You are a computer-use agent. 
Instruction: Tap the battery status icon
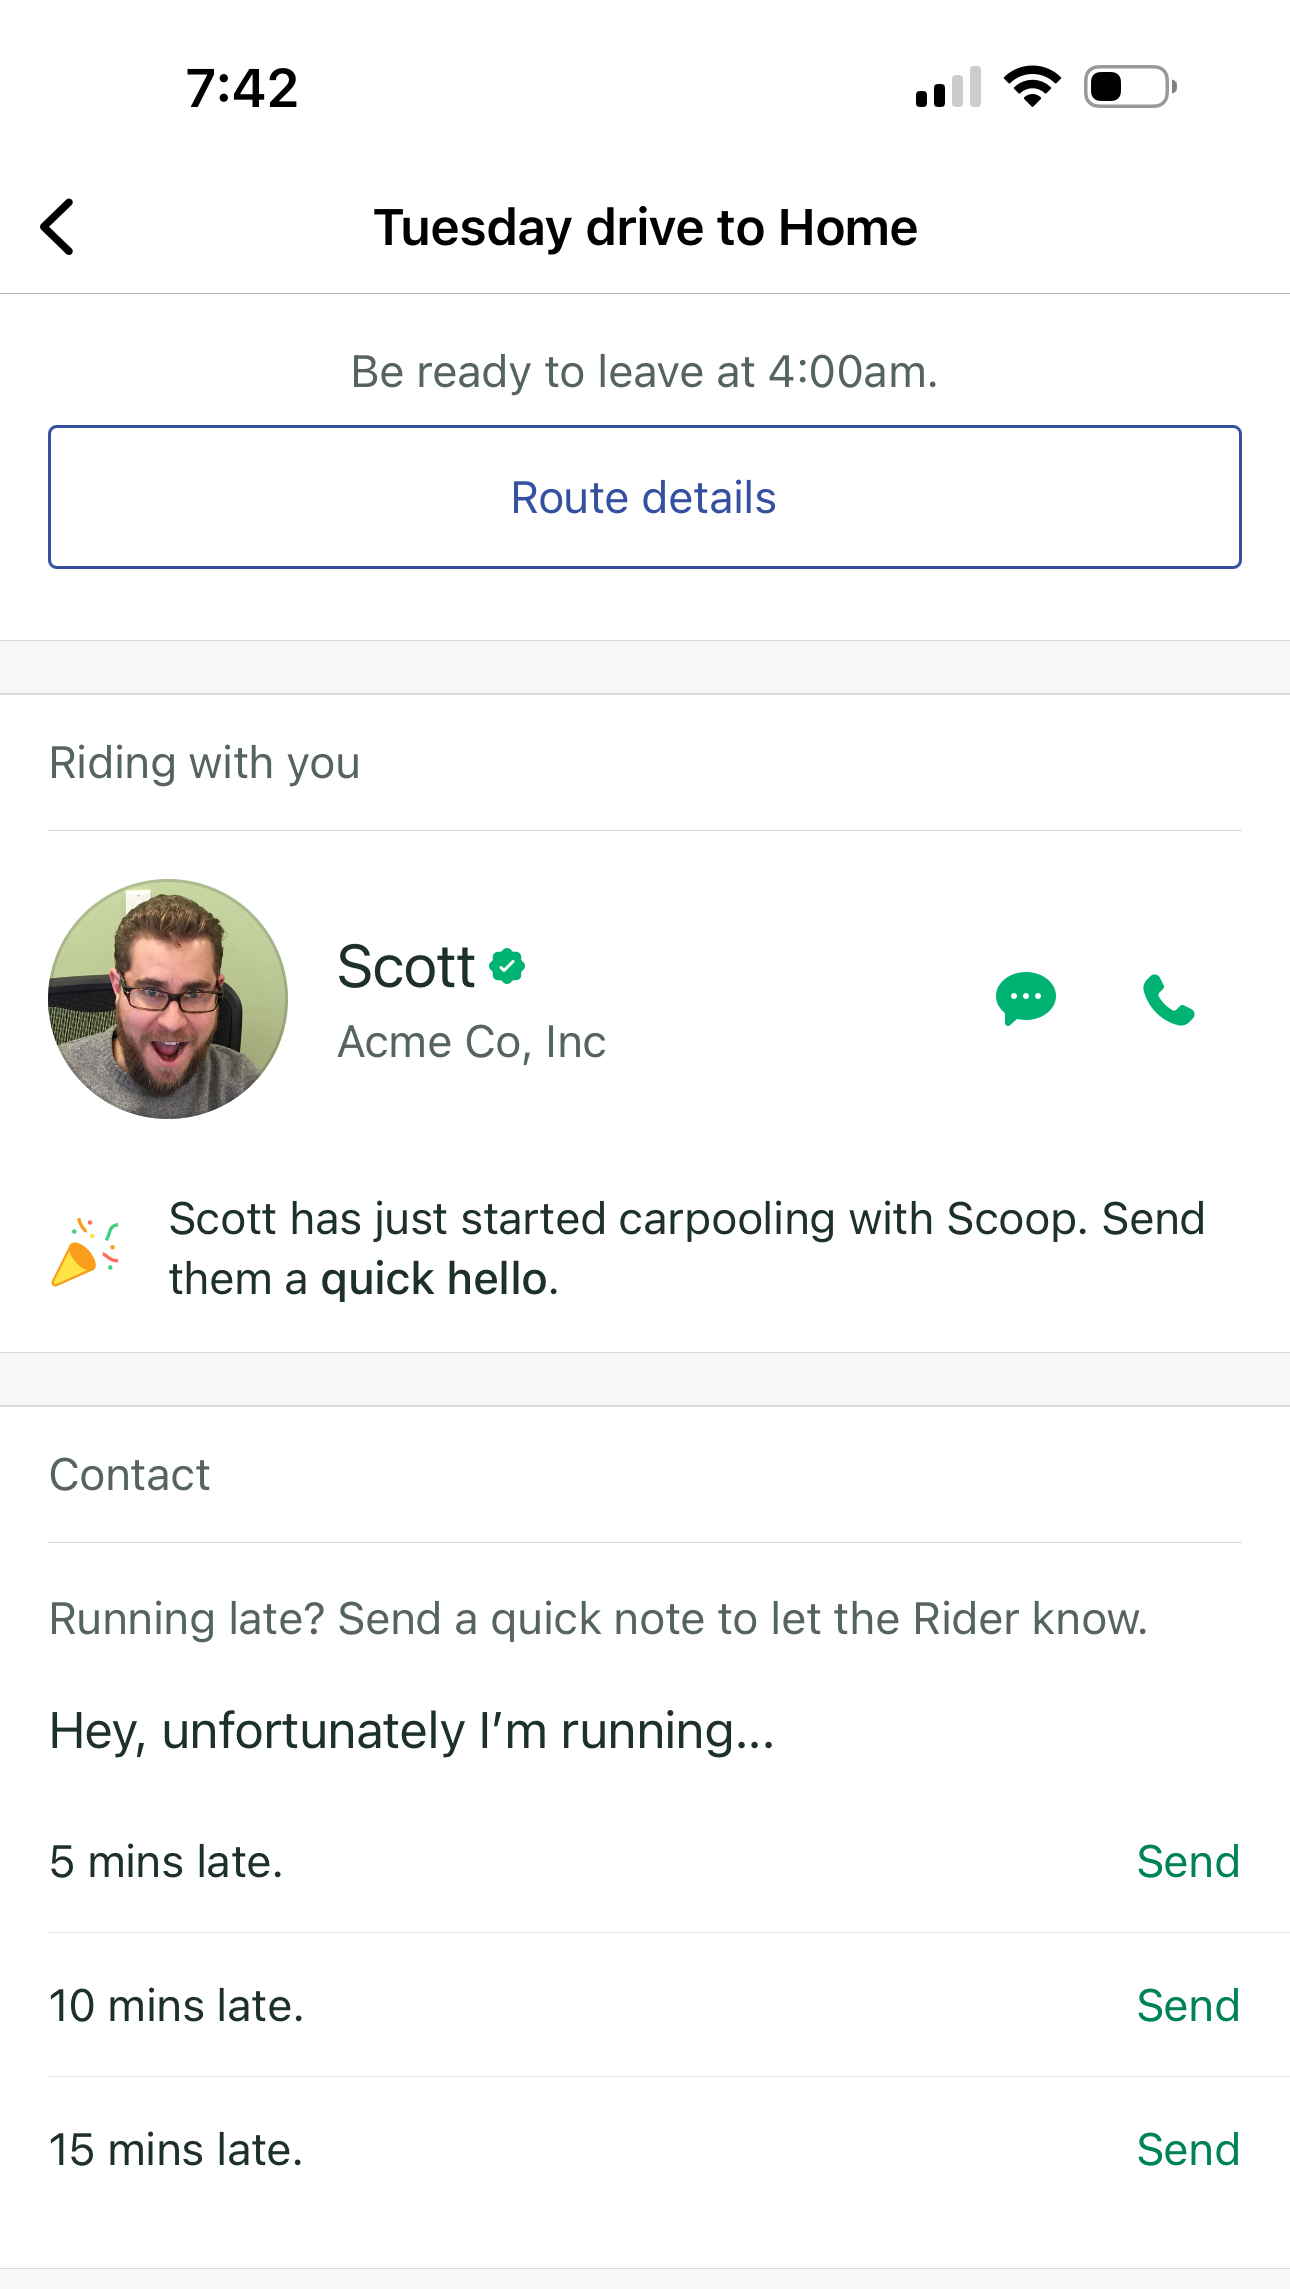1130,87
